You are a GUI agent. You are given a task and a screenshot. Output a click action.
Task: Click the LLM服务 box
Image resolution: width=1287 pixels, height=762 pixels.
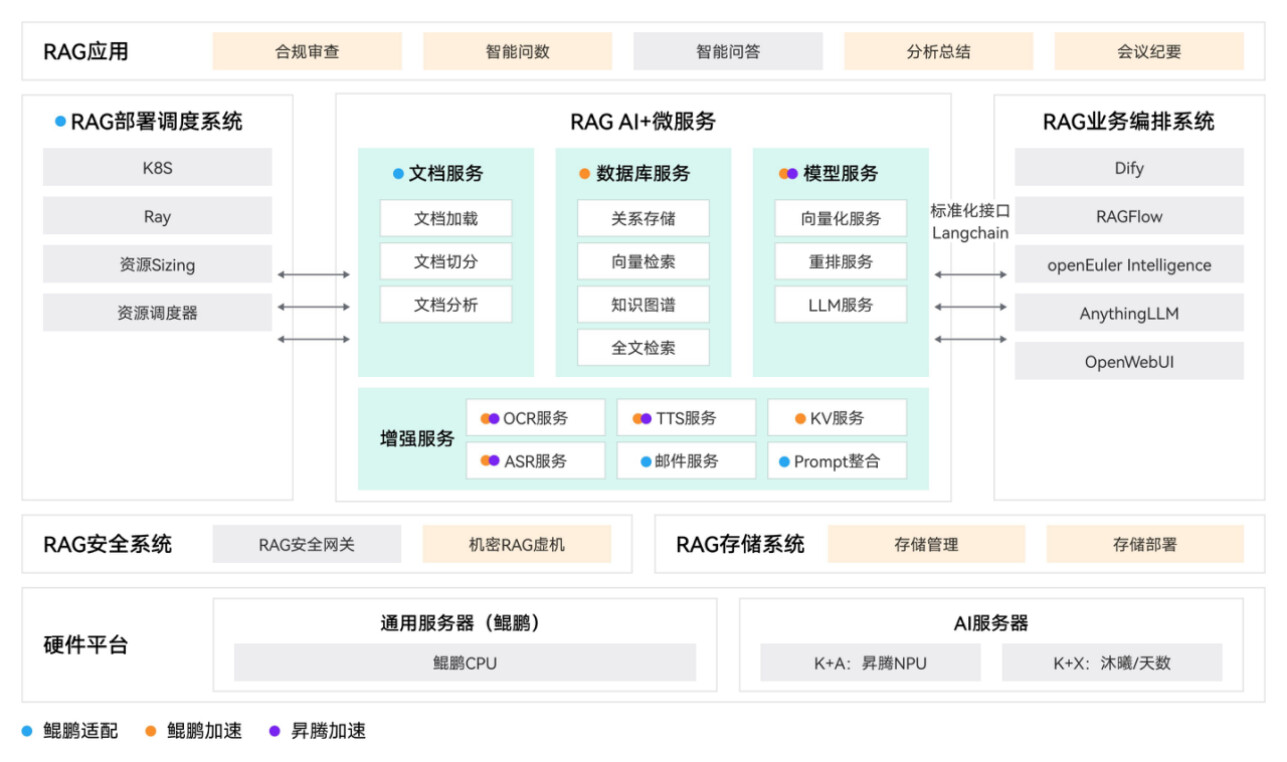841,304
